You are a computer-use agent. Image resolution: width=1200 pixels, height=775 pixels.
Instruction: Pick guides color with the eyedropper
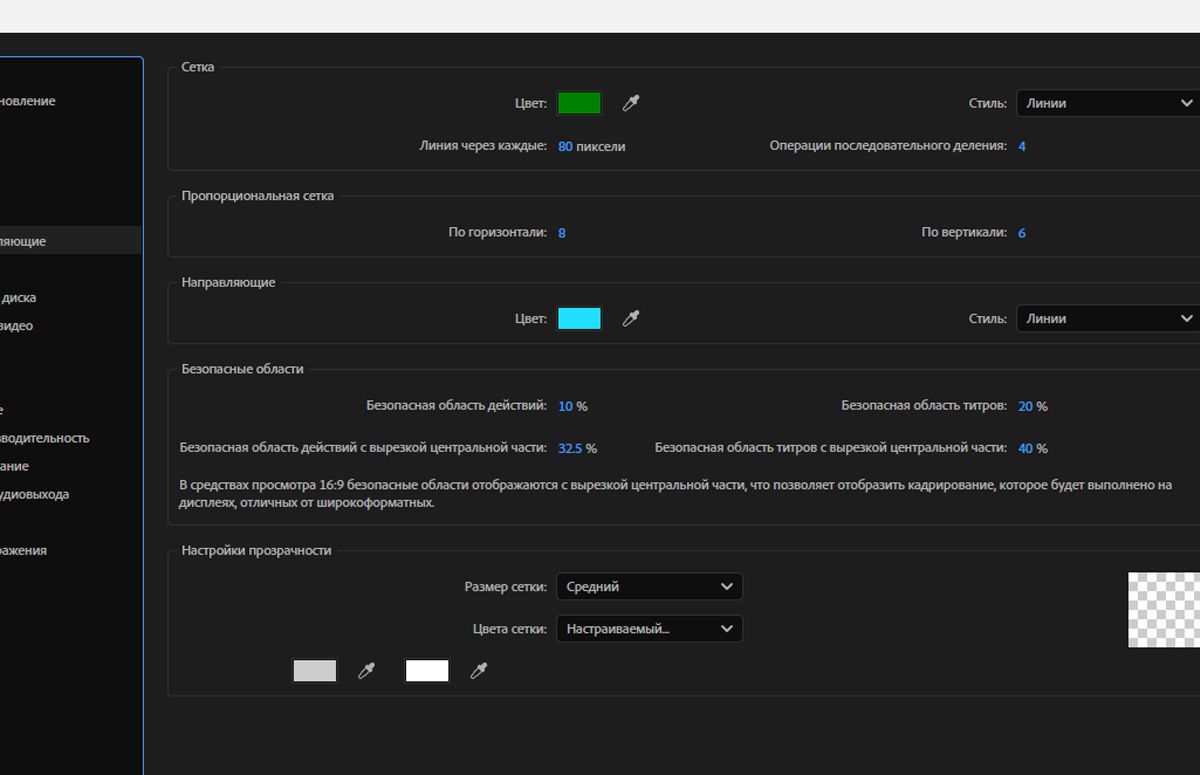tap(631, 318)
